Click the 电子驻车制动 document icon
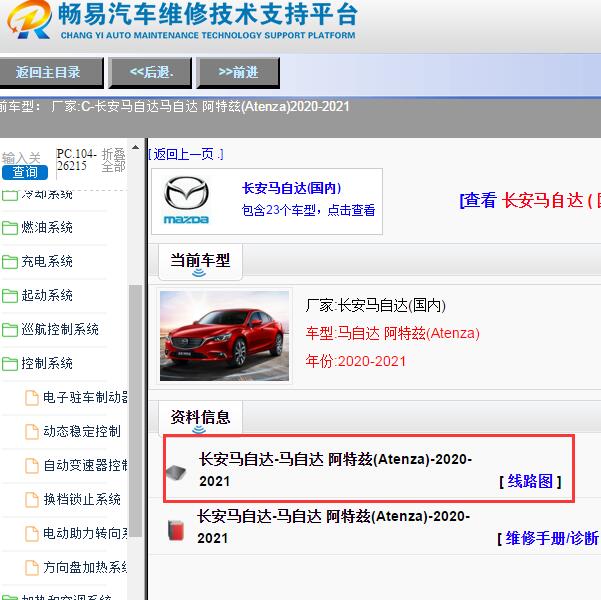 pos(32,398)
